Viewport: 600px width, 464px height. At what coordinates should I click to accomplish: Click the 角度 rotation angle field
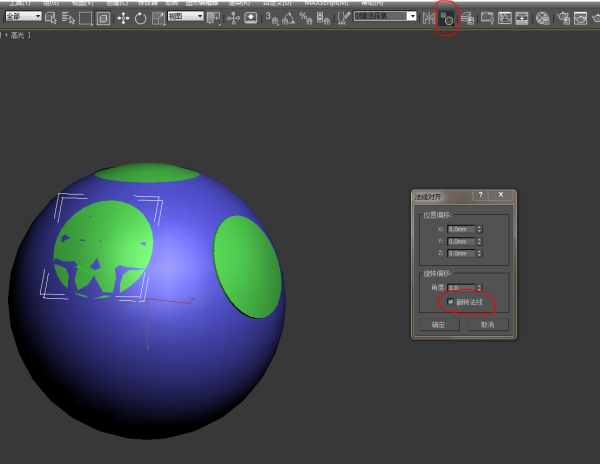[x=461, y=287]
